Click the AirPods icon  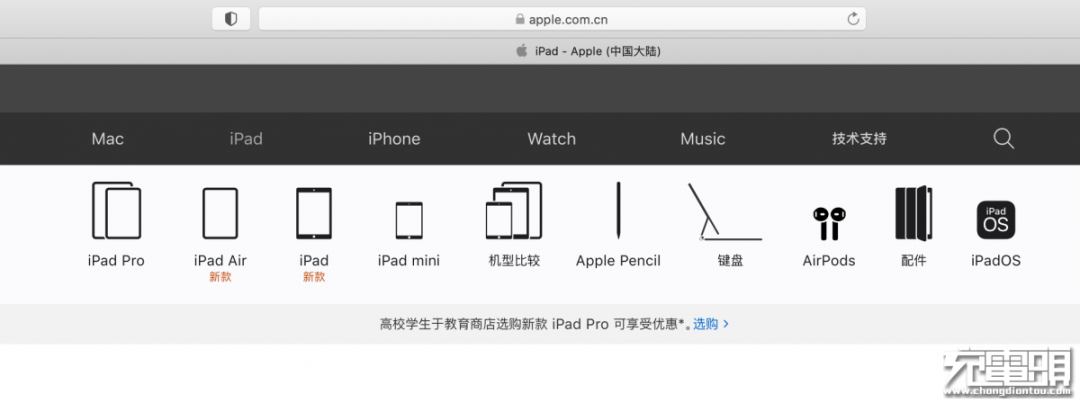click(829, 223)
